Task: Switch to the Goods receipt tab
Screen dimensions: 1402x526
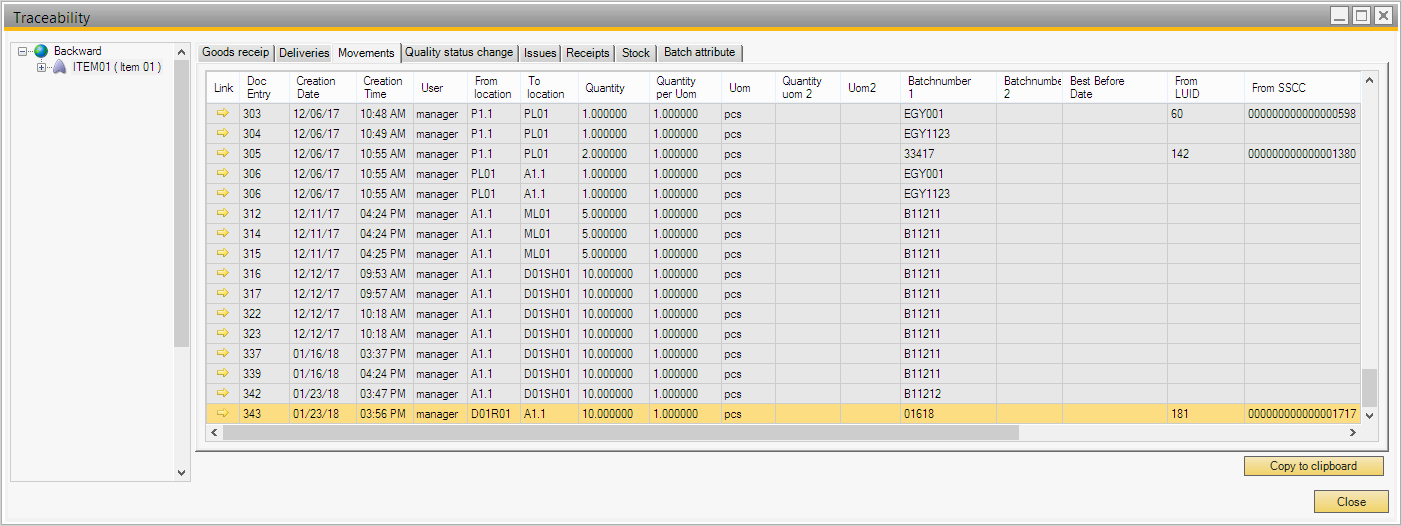Action: tap(235, 53)
